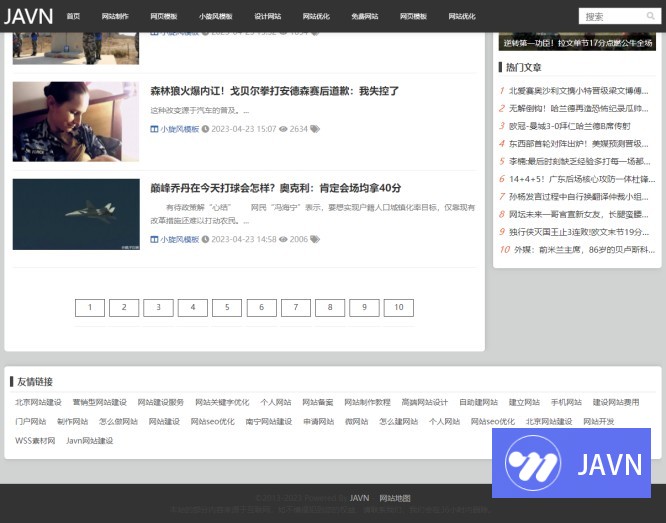Click the eye views icon beside 2634
This screenshot has width=666, height=523.
tap(283, 129)
